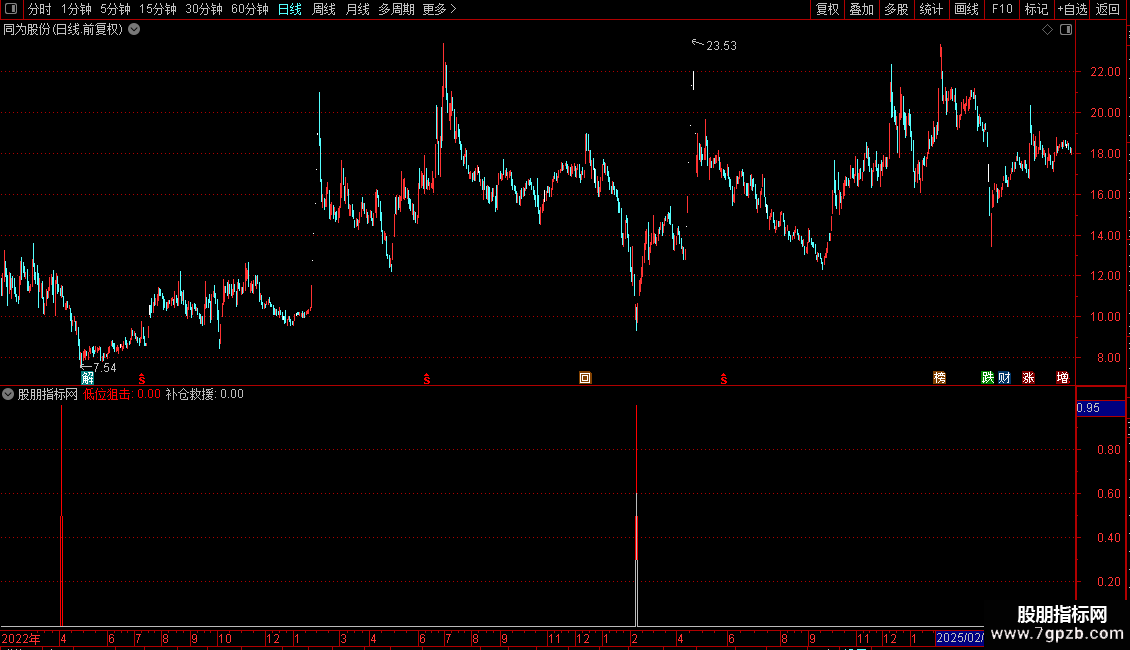
Task: Click the 0.95 indicator value box
Action: [1100, 408]
